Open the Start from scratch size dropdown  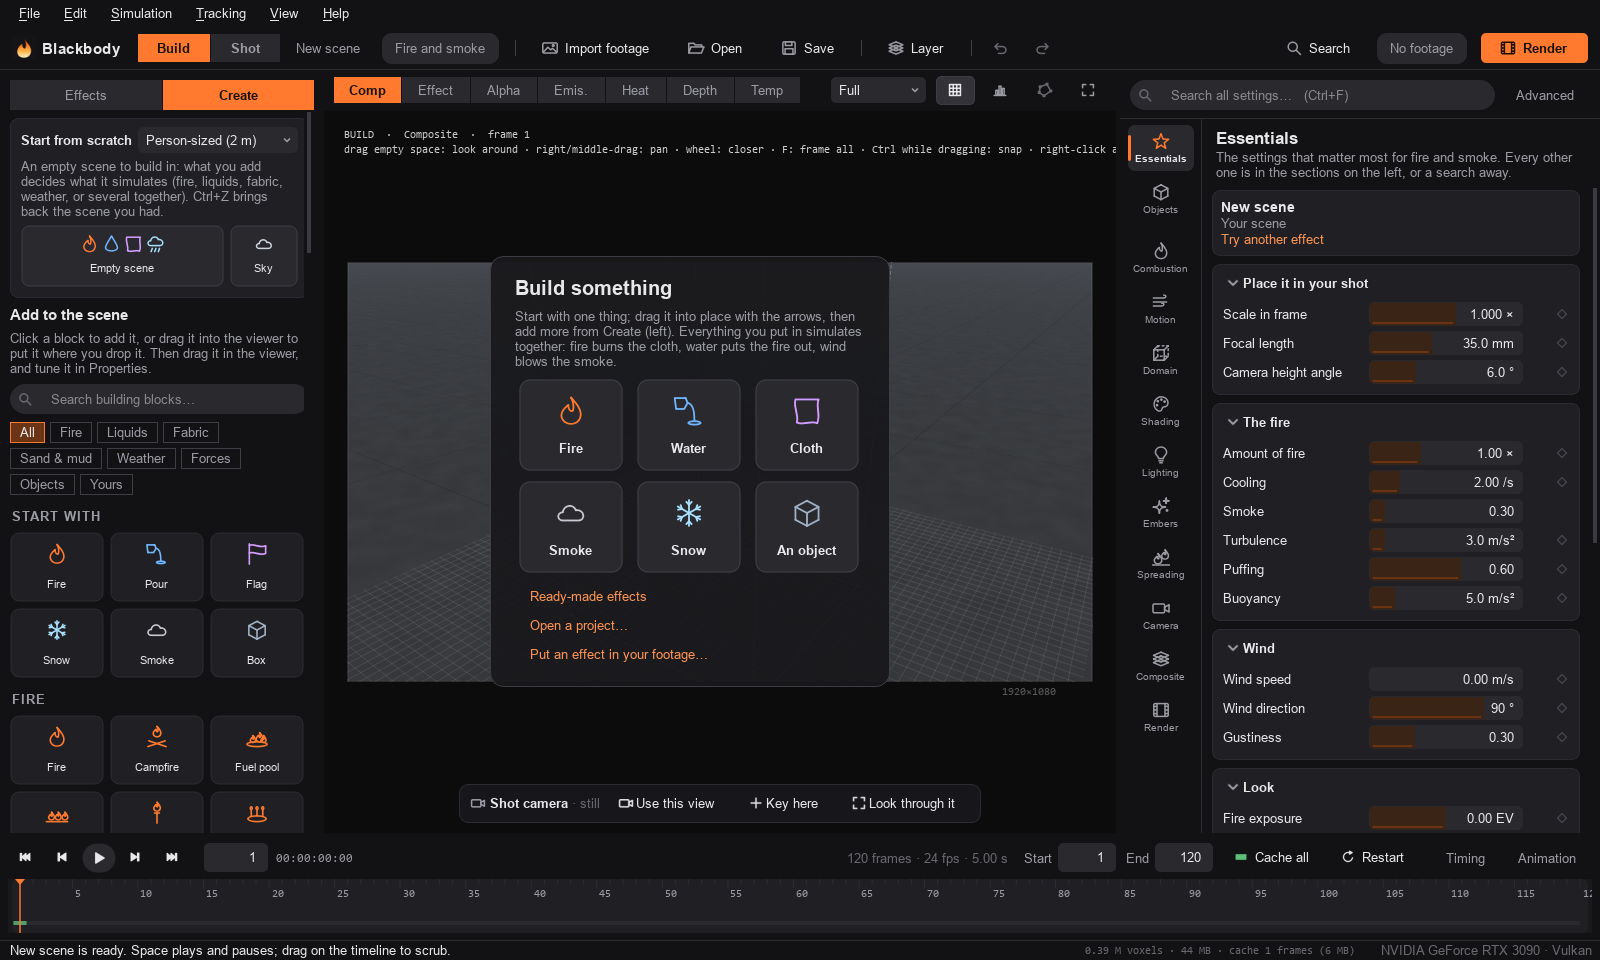pos(218,140)
